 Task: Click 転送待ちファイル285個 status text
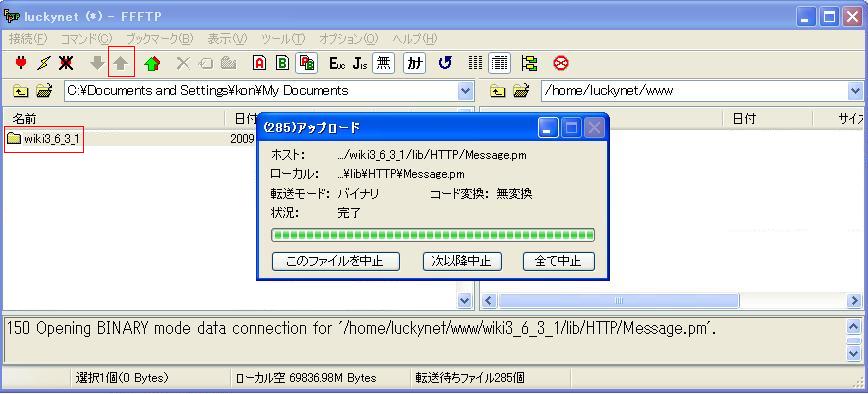point(470,379)
